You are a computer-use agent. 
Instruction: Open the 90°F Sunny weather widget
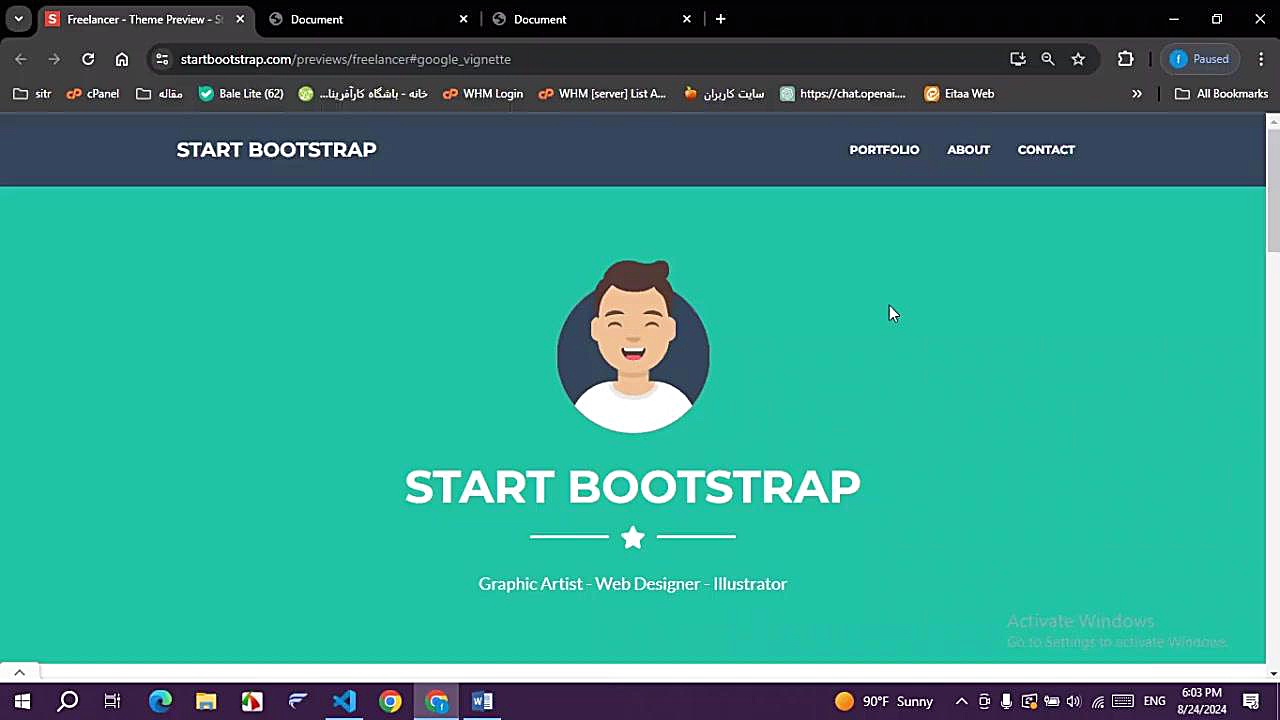click(884, 701)
